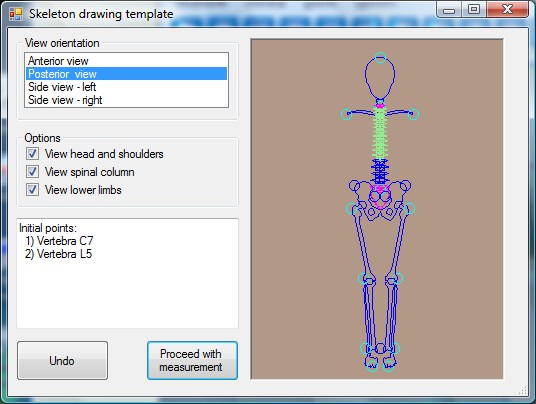
Task: Click the top-of-skull cyan marker circle
Action: pos(380,58)
